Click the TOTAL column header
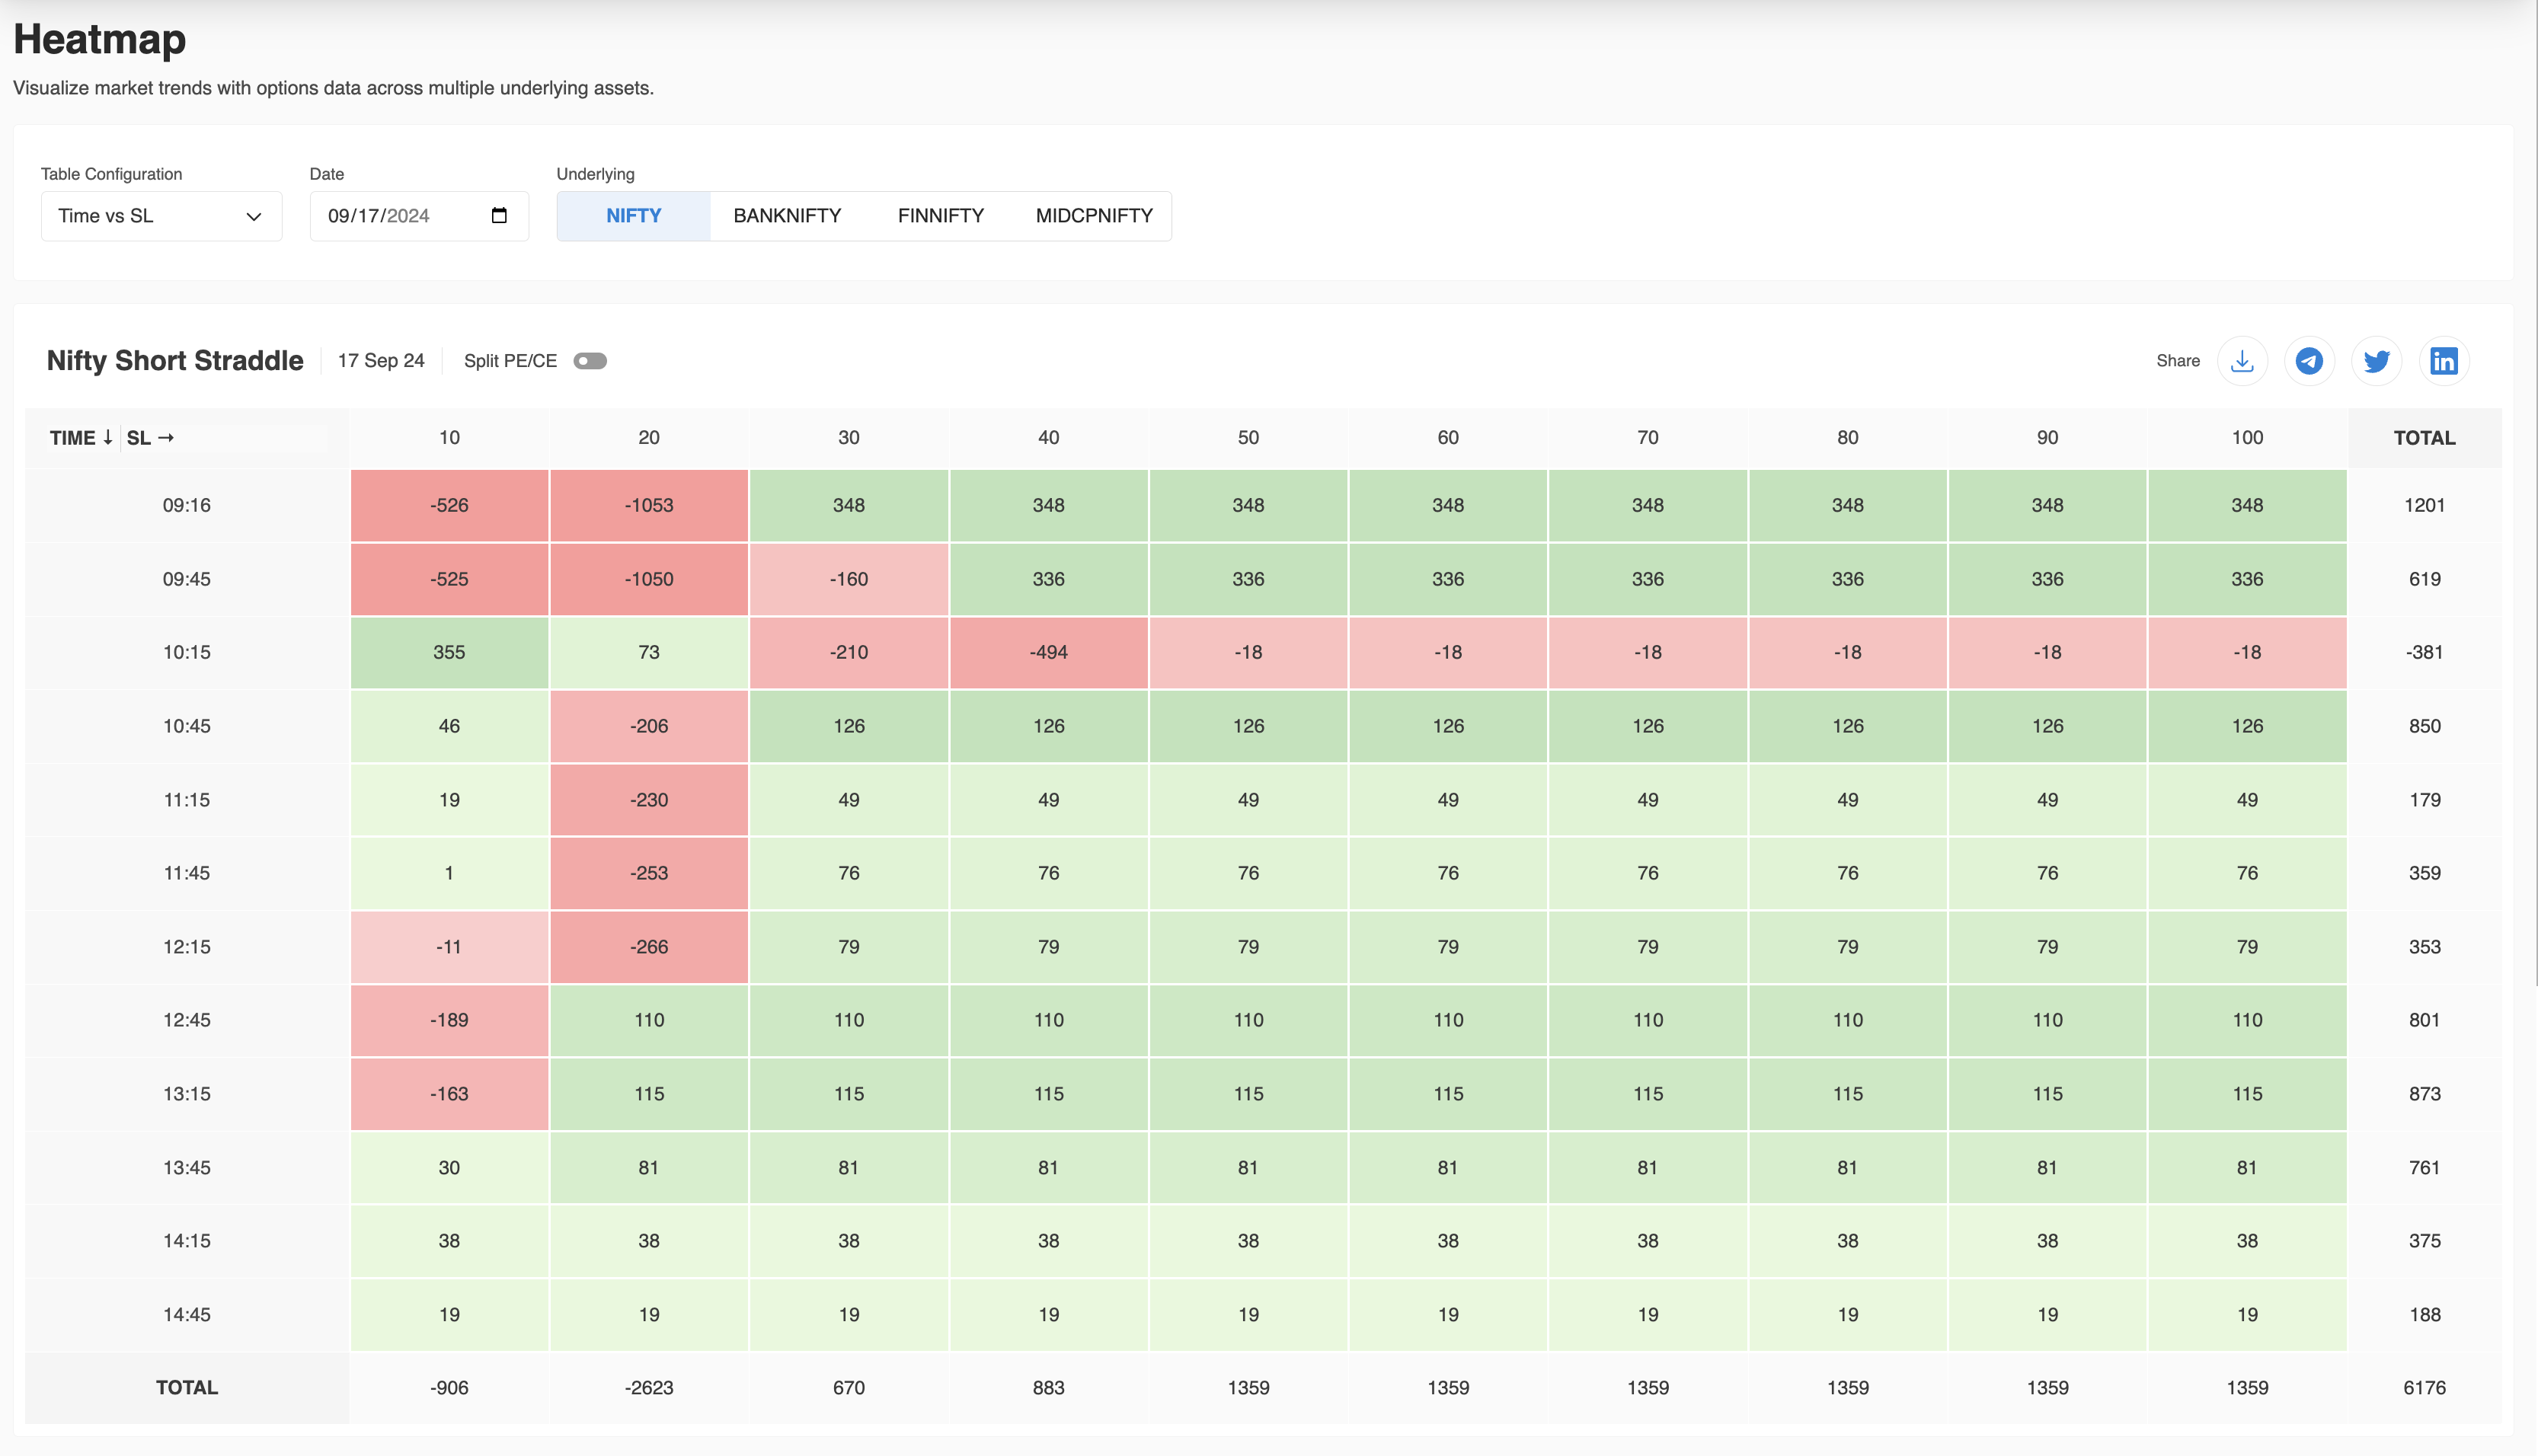Screen dimensions: 2538x1456 (2424, 438)
